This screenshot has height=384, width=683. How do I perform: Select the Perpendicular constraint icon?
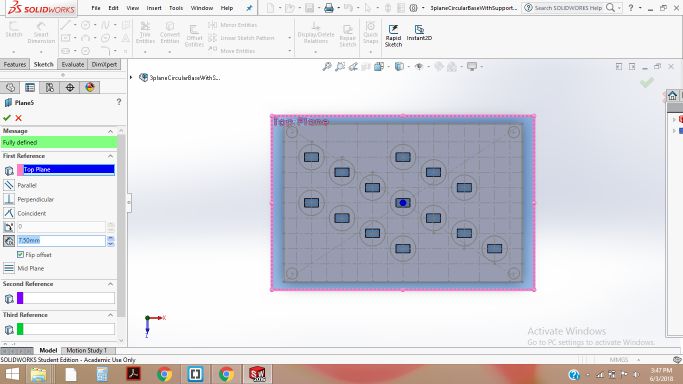click(x=9, y=199)
